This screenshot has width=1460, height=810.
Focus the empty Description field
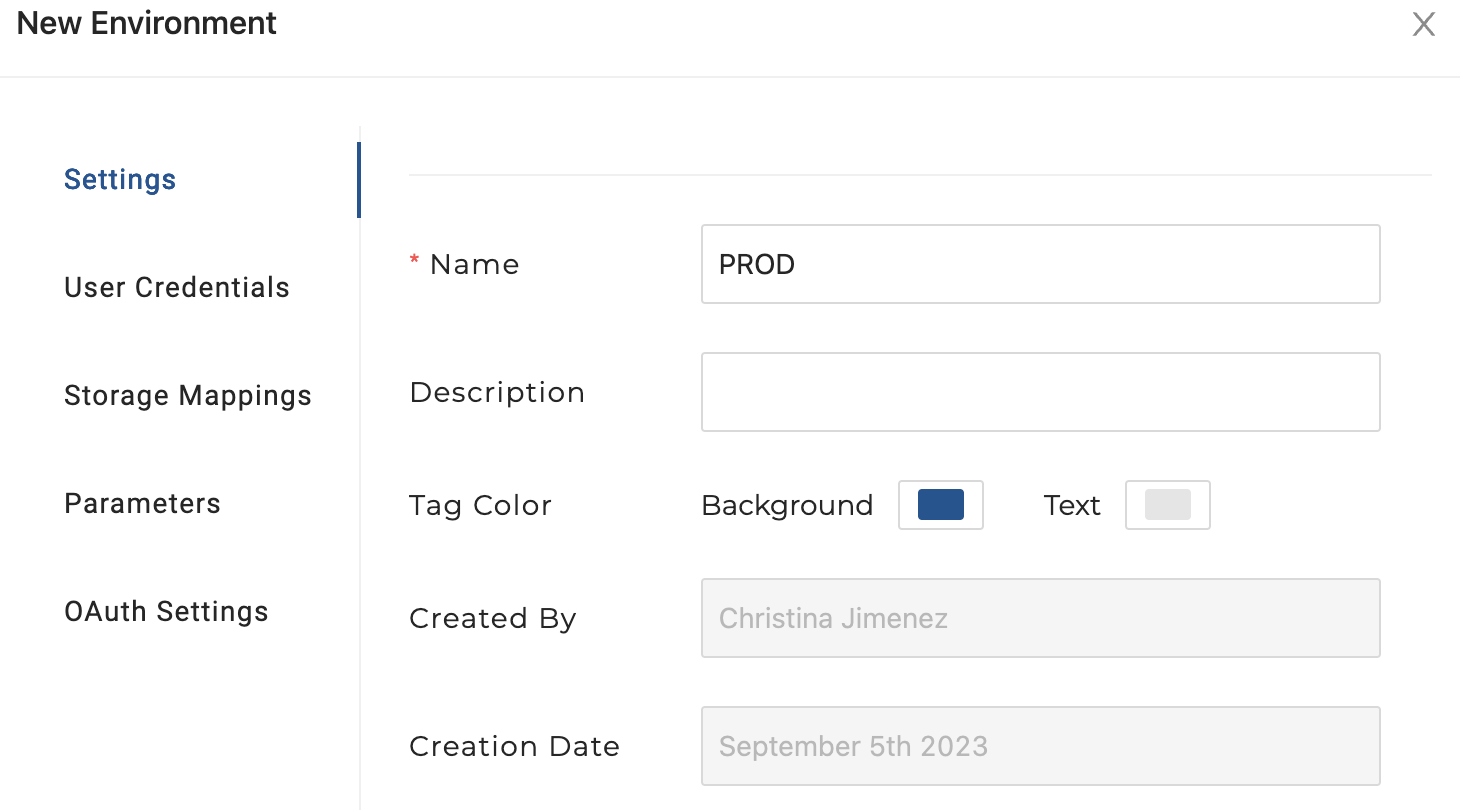tap(1040, 392)
